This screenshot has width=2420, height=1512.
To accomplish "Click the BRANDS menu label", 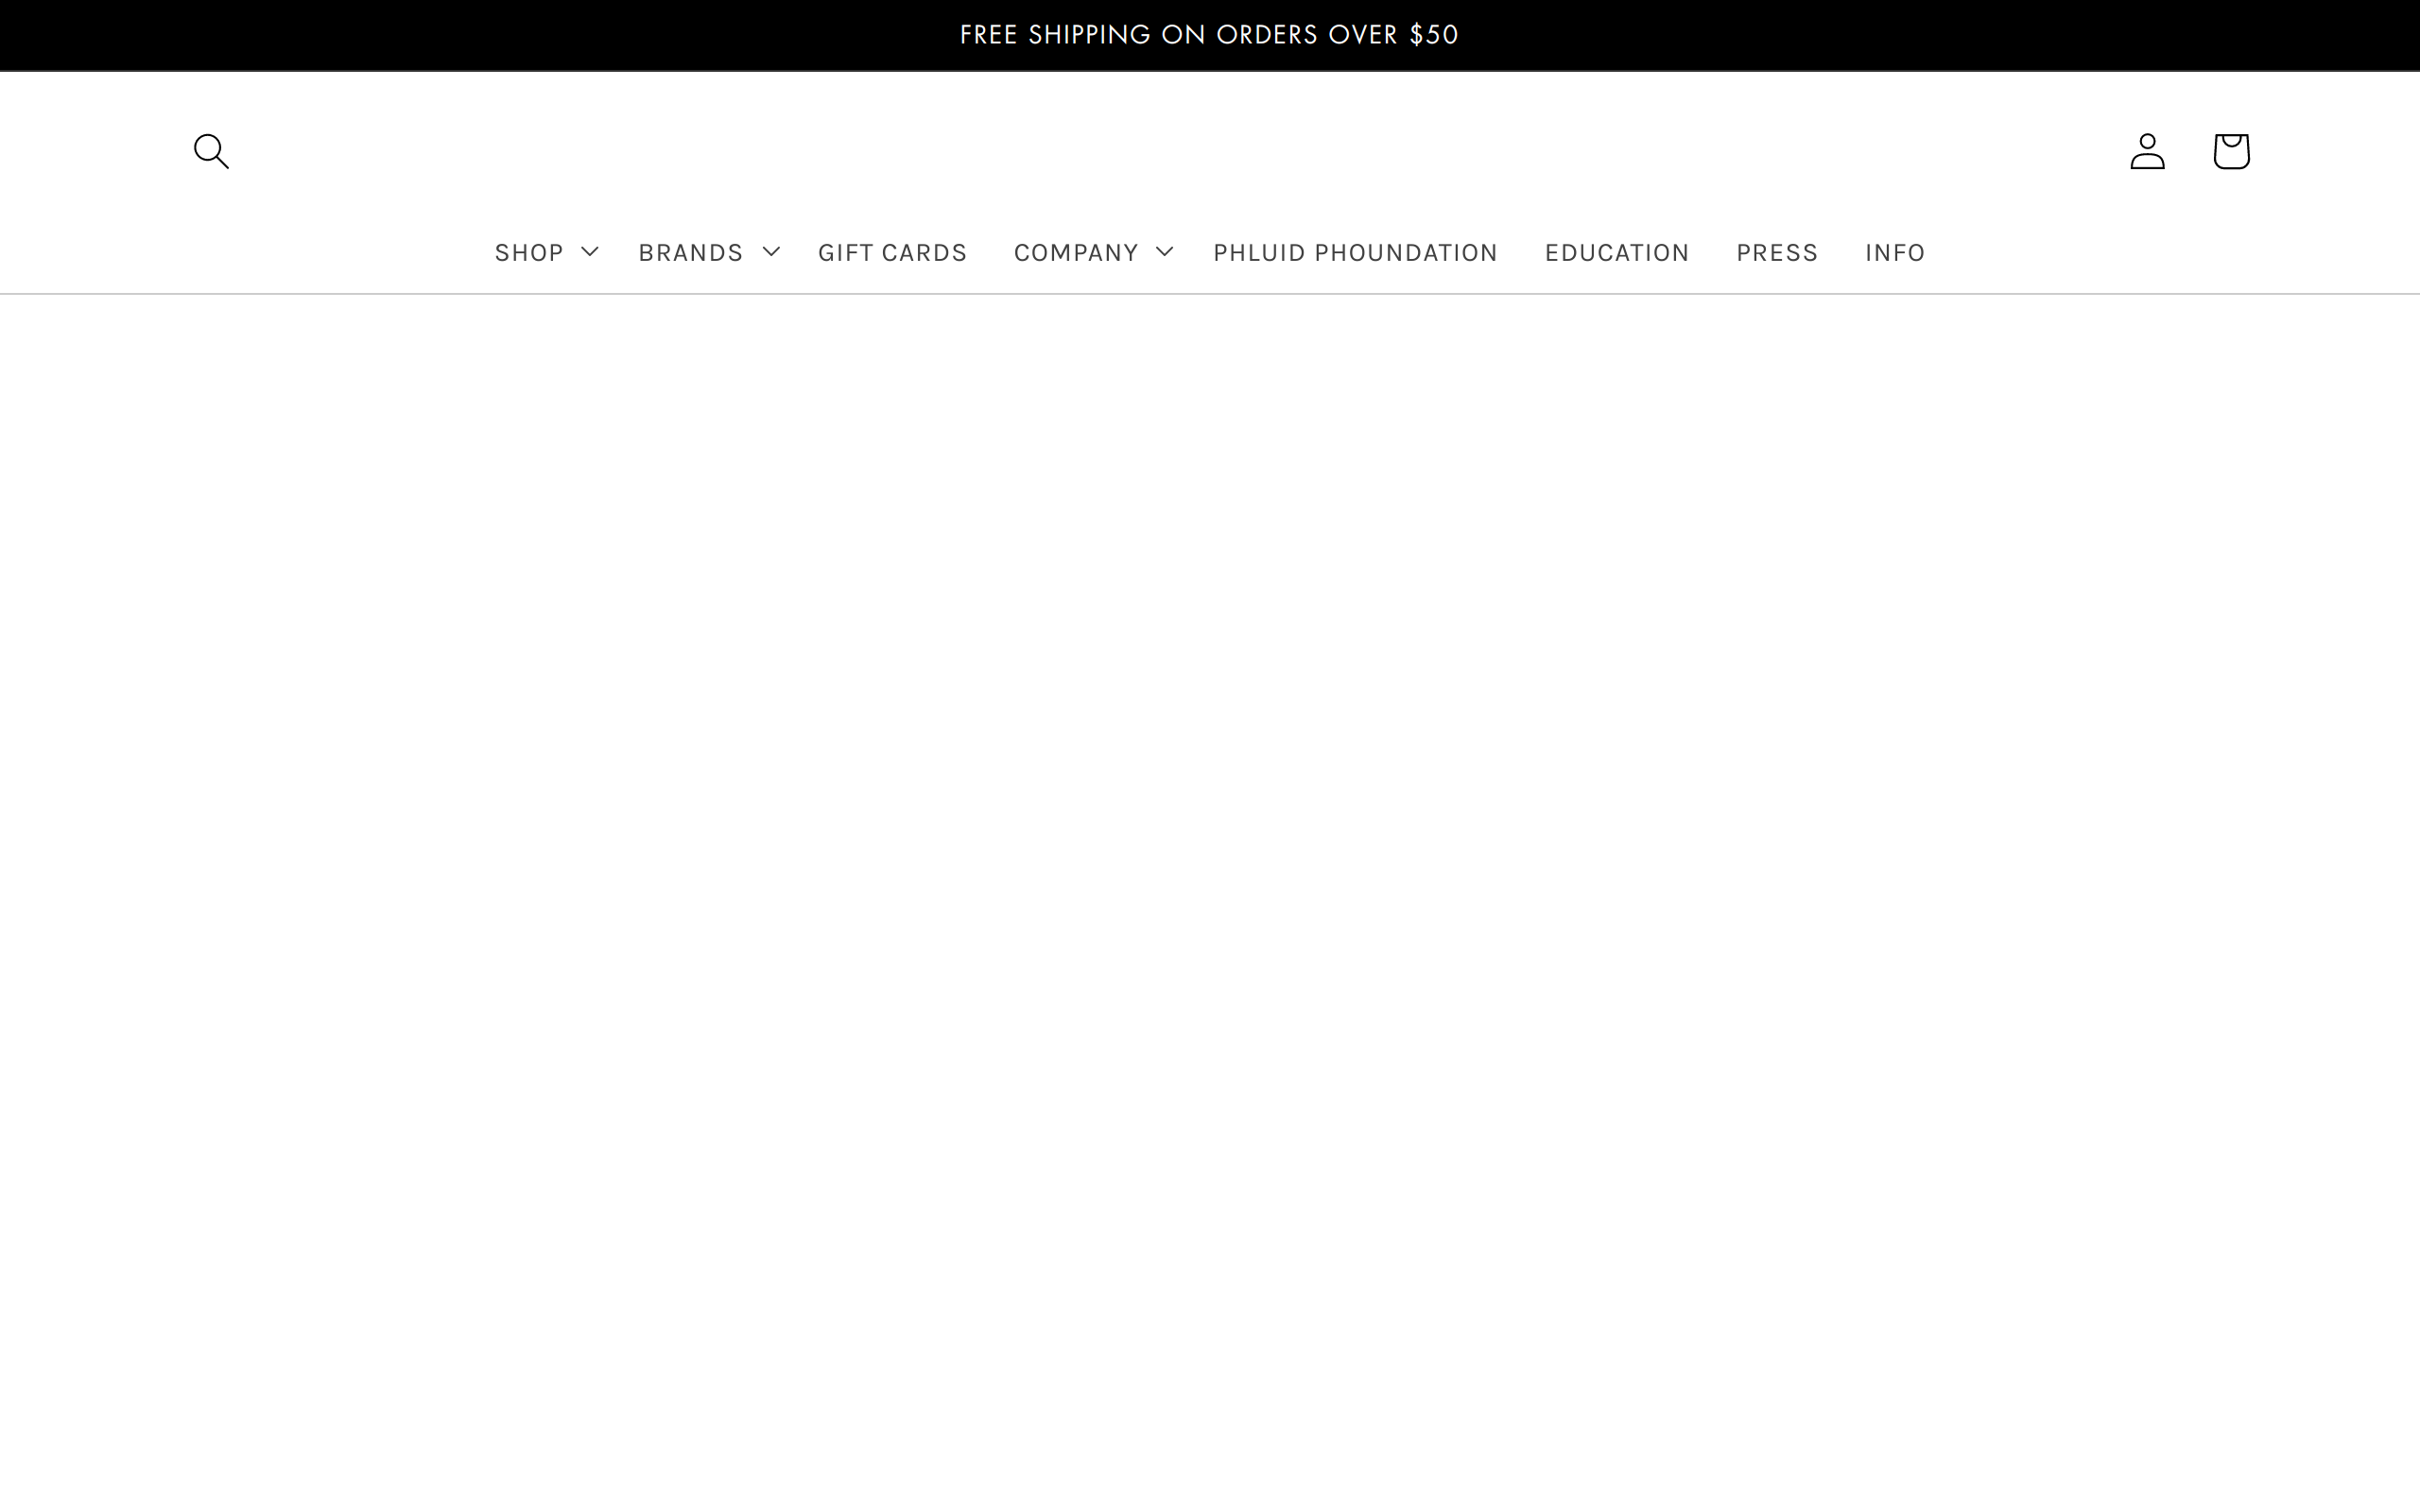I will click(x=691, y=252).
